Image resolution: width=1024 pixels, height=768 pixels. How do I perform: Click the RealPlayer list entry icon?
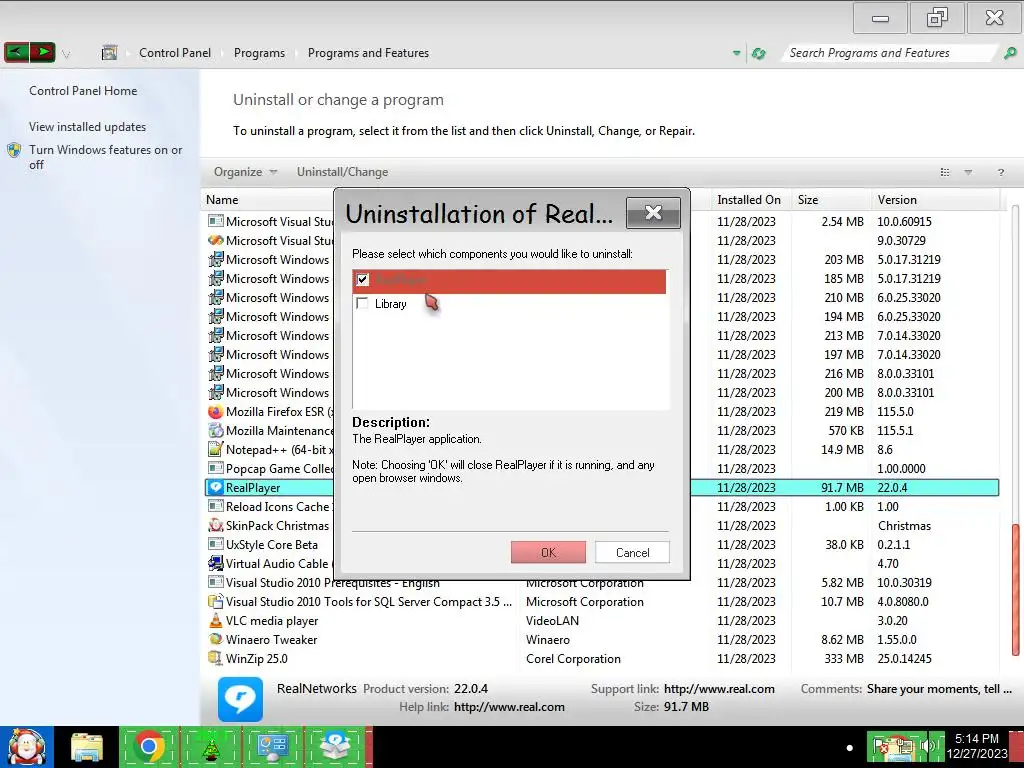(216, 488)
